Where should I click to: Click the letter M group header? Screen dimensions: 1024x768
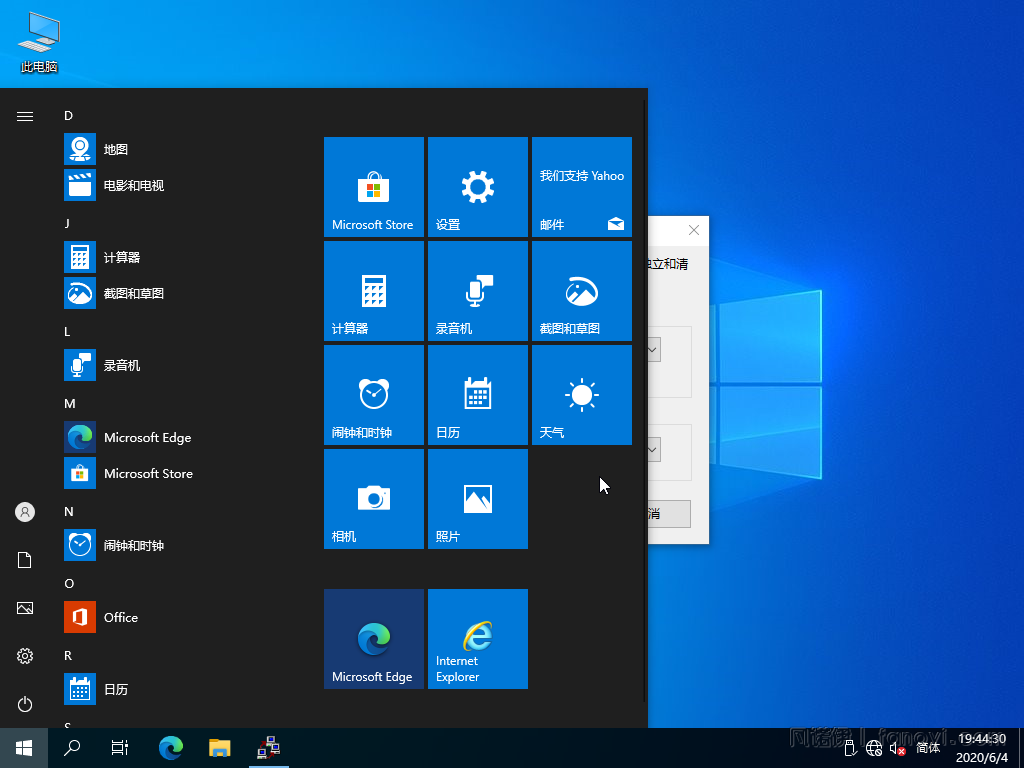click(x=70, y=404)
